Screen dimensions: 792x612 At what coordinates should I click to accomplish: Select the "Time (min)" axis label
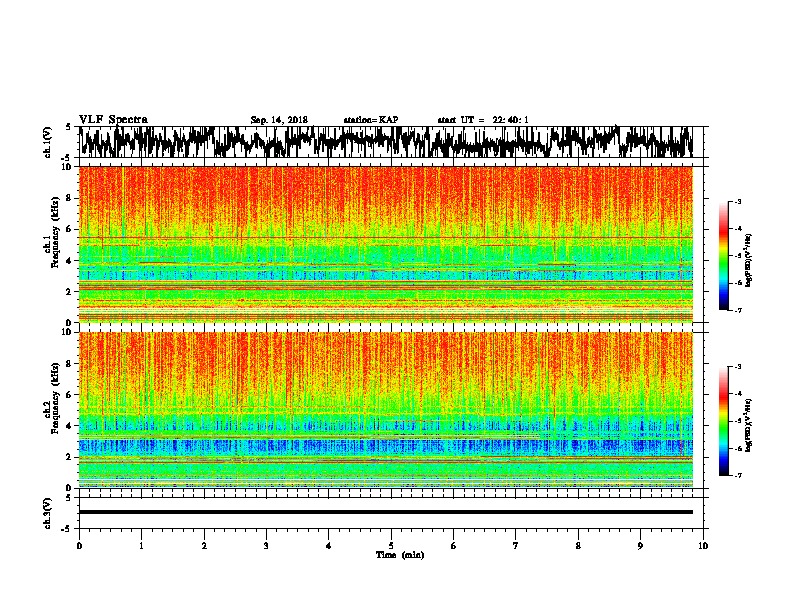coord(400,555)
